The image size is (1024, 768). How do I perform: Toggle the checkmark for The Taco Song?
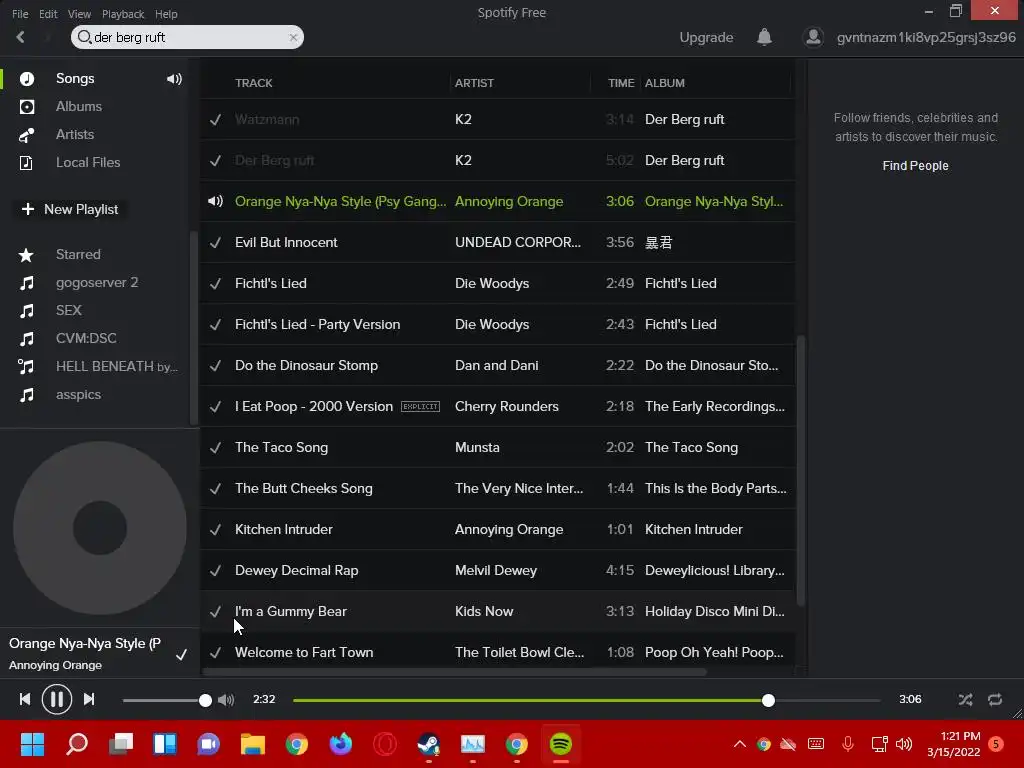point(215,448)
